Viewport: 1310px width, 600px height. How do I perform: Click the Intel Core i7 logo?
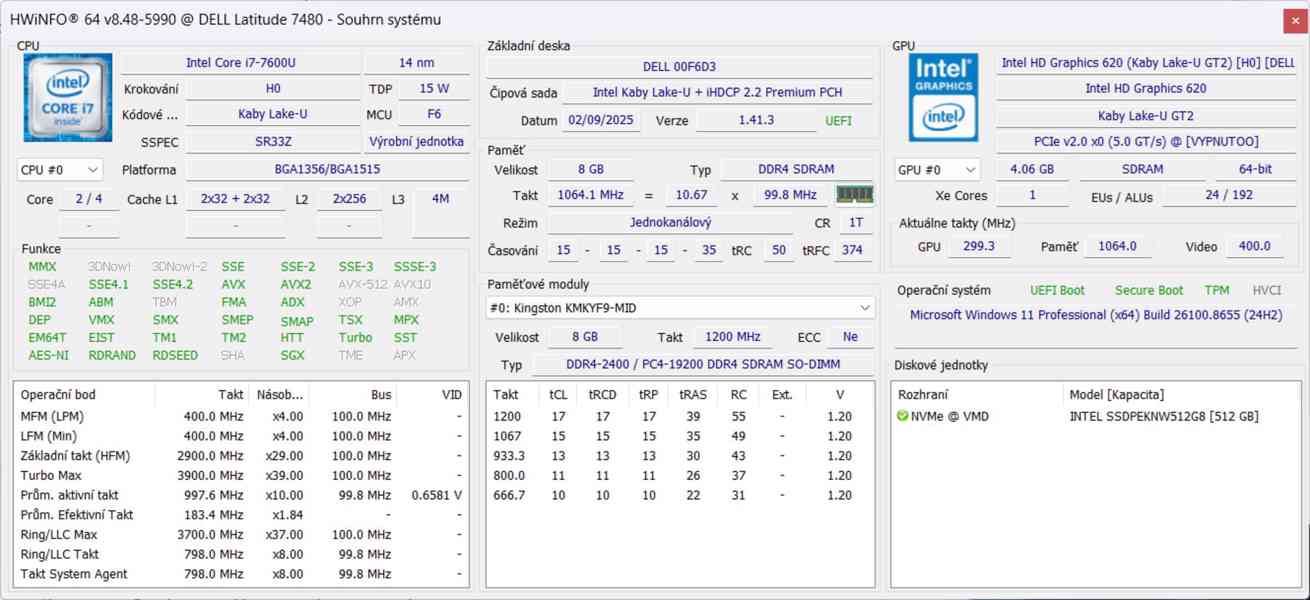tap(67, 97)
